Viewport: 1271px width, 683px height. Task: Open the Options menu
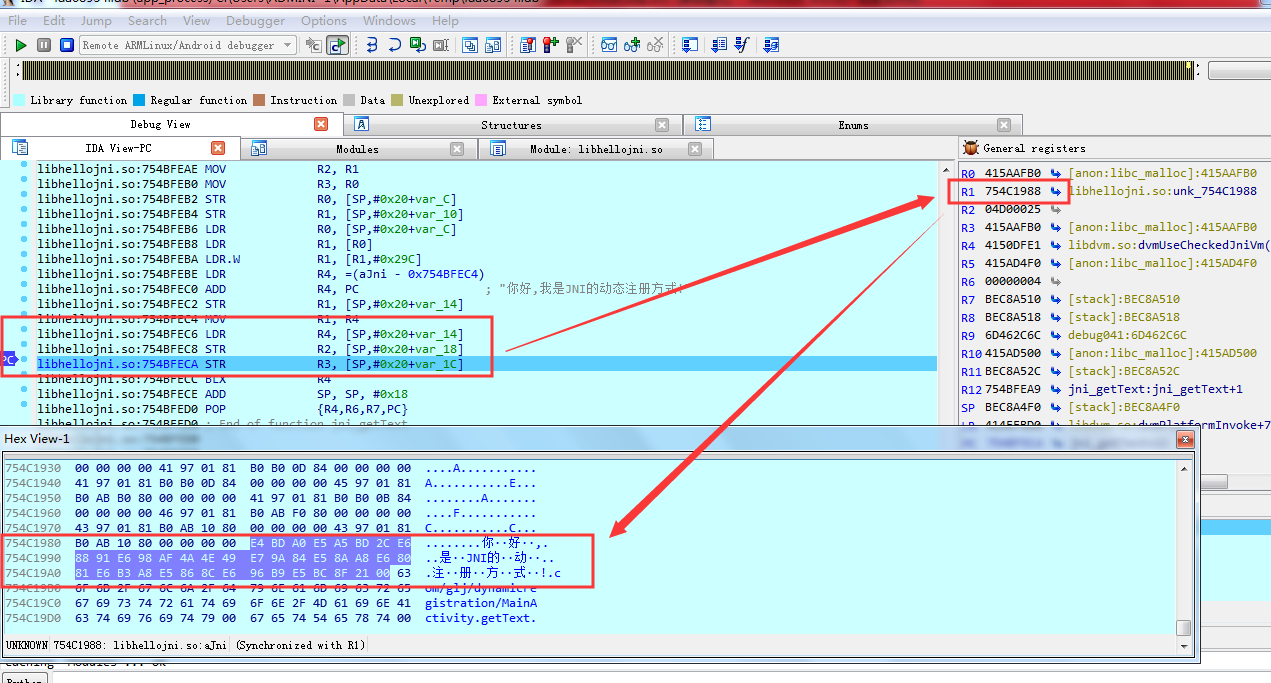coord(324,20)
